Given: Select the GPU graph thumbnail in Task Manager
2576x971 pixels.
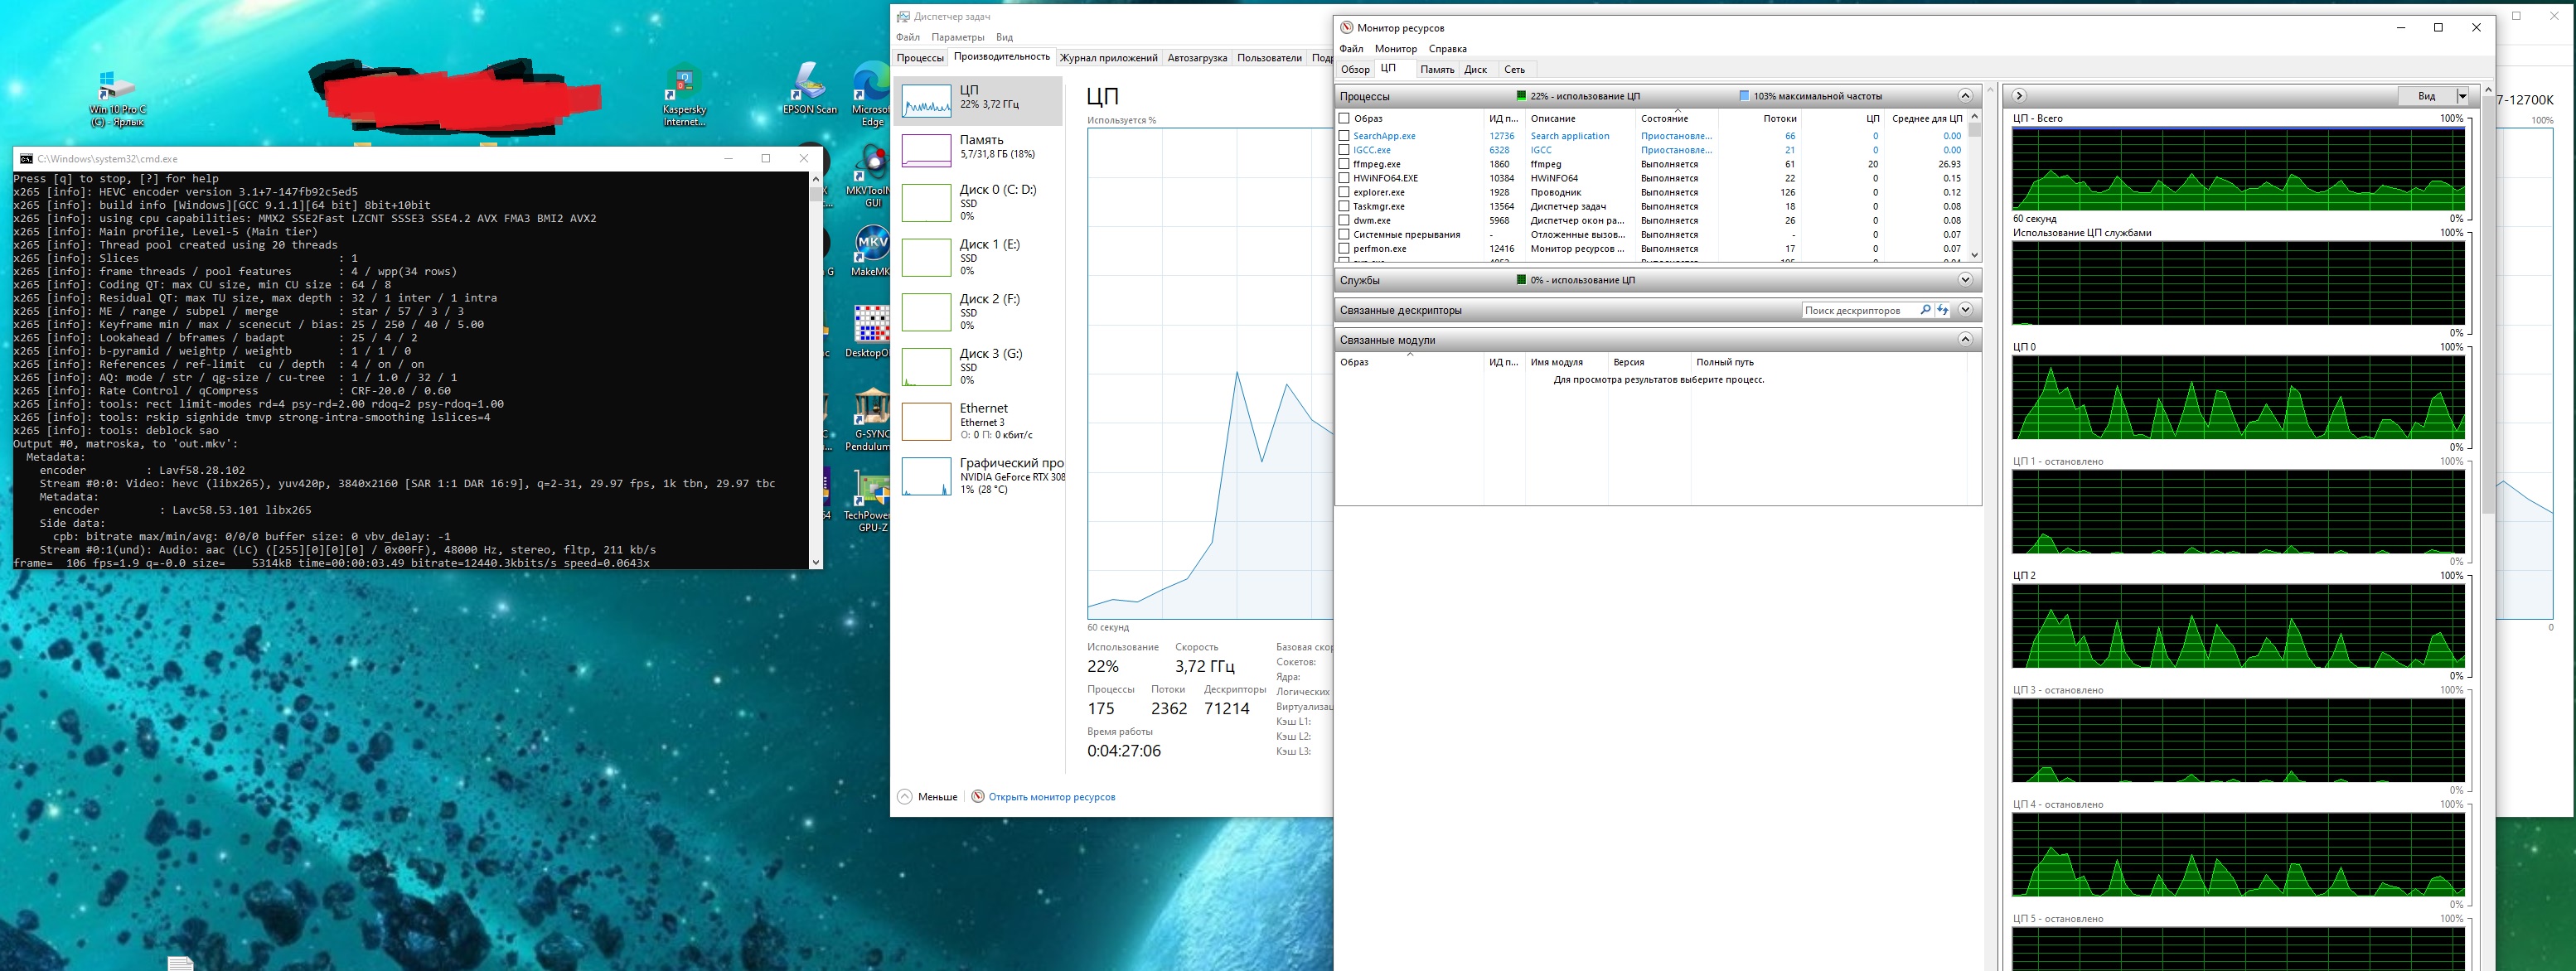Looking at the screenshot, I should pyautogui.click(x=926, y=476).
